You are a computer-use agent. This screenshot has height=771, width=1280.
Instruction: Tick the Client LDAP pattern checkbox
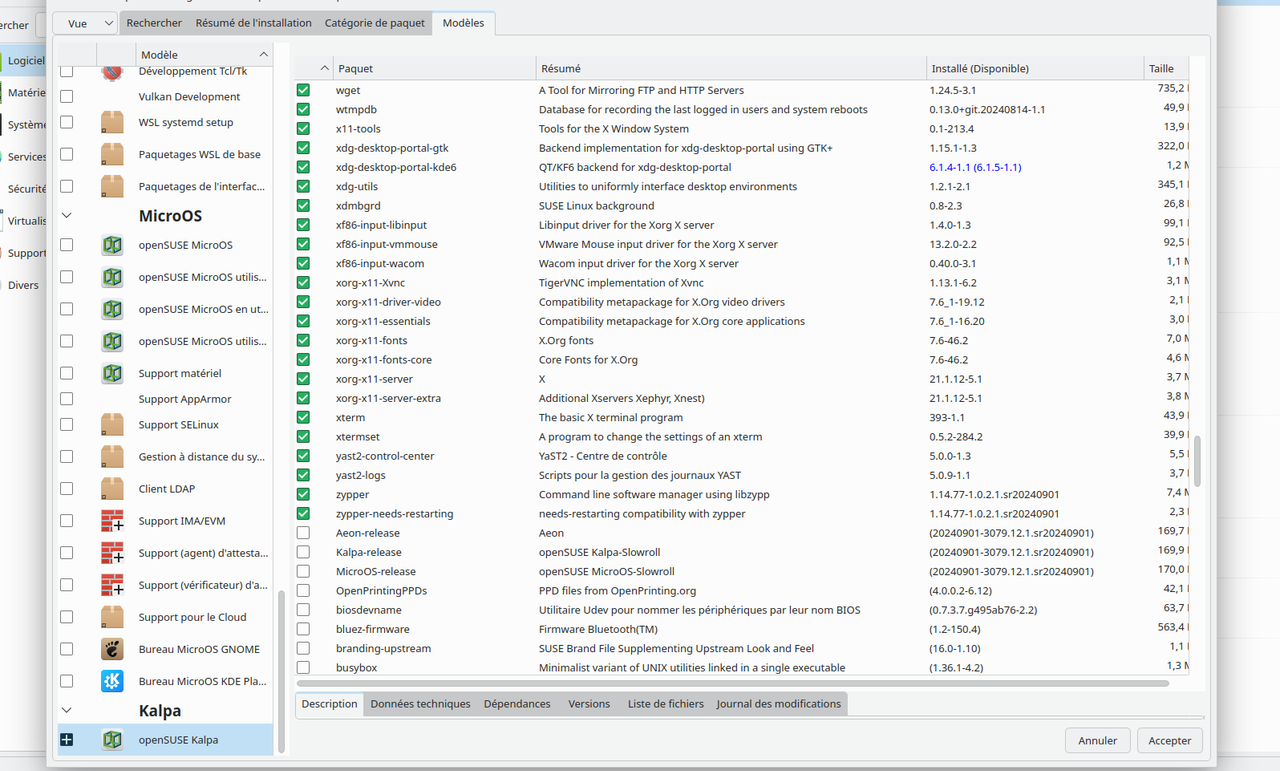point(67,488)
